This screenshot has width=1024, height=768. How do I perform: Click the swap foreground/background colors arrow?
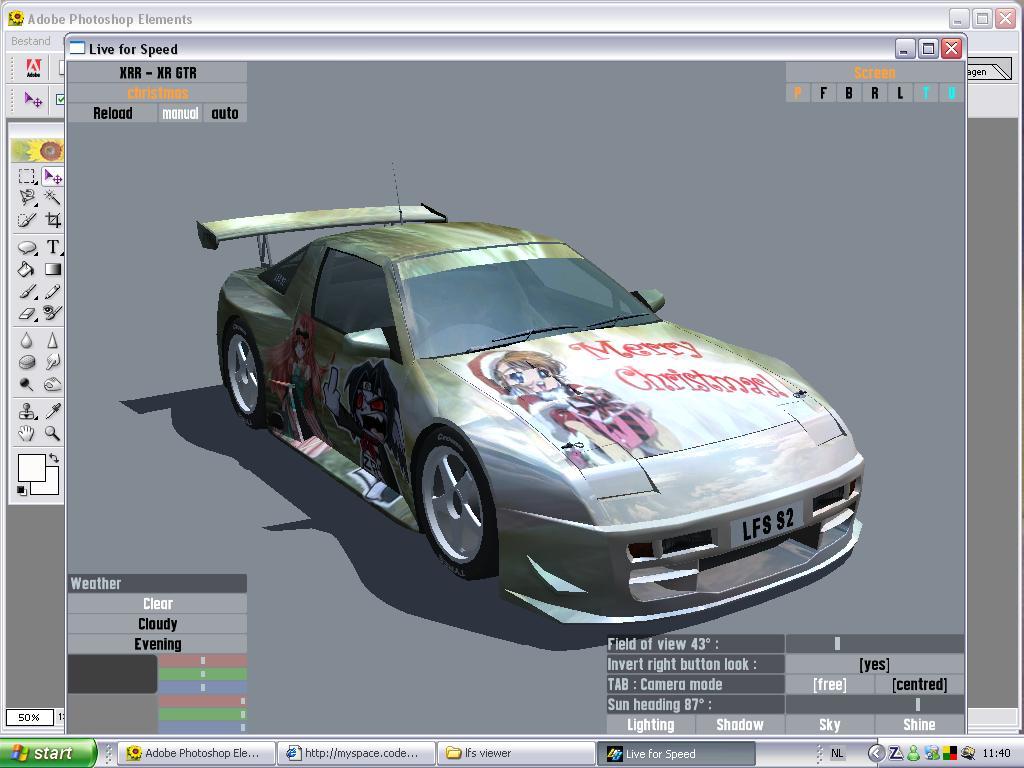tap(54, 458)
